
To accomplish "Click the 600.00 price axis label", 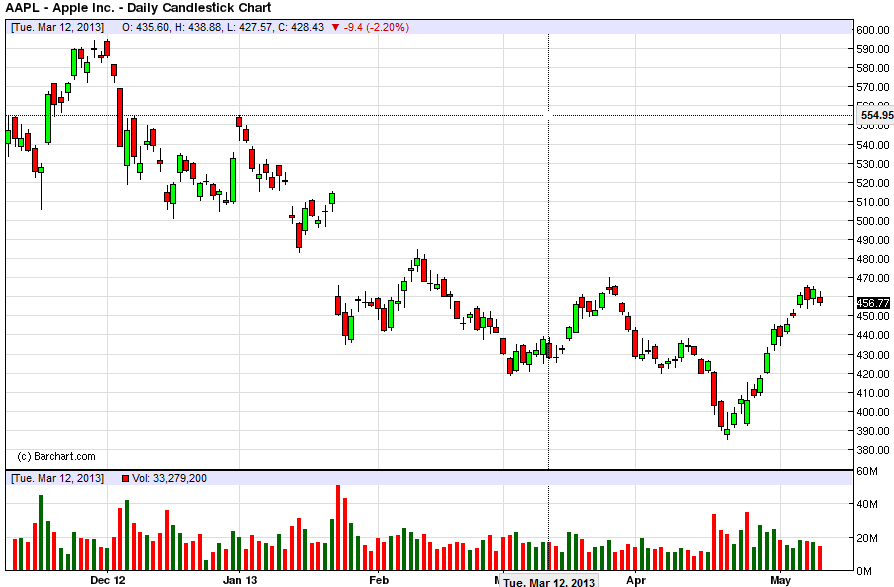I will (x=873, y=30).
